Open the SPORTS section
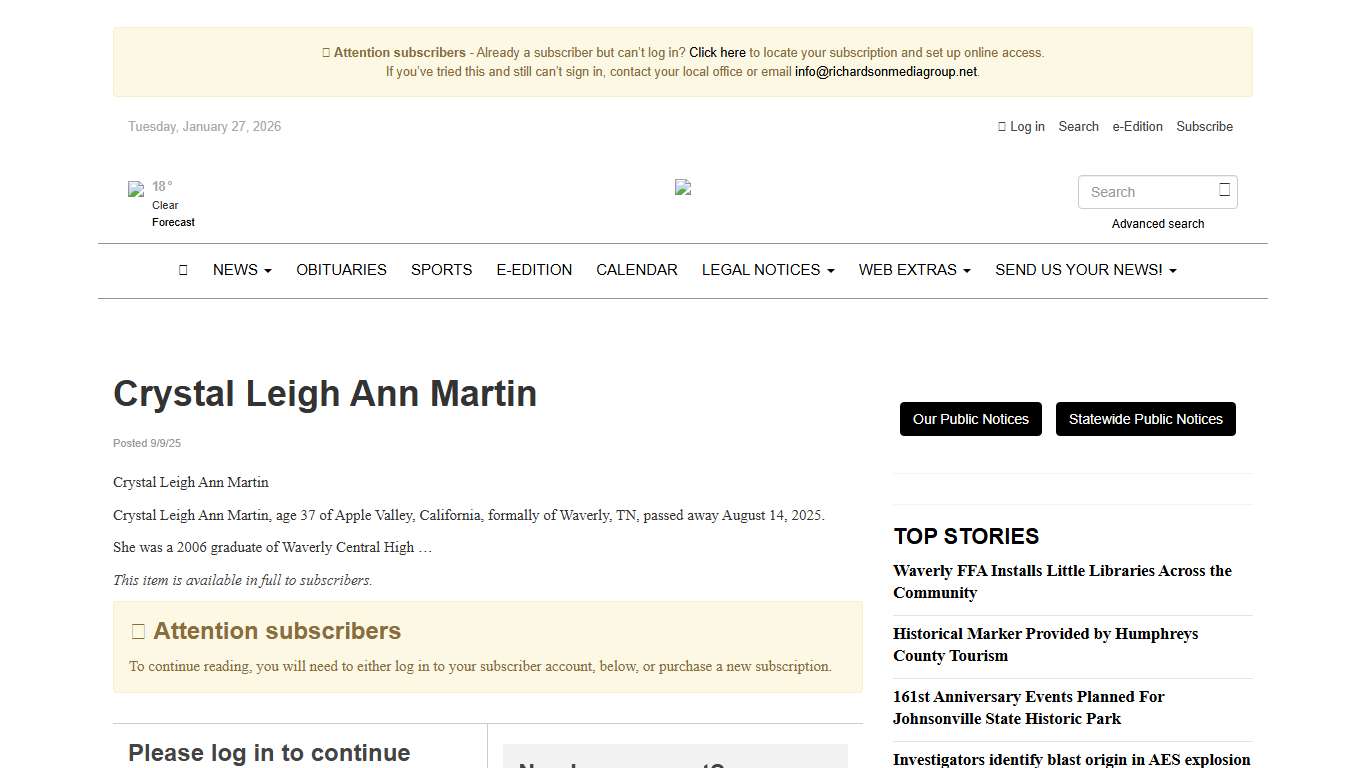Viewport: 1366px width, 768px height. tap(441, 269)
